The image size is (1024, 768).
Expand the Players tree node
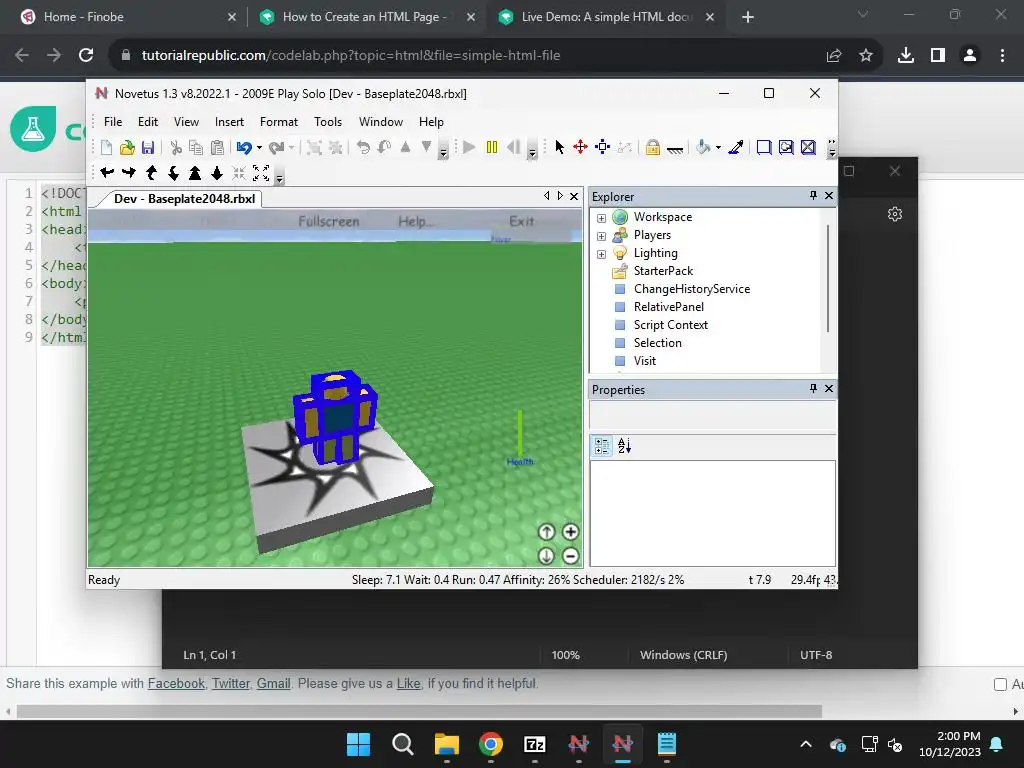click(x=601, y=236)
